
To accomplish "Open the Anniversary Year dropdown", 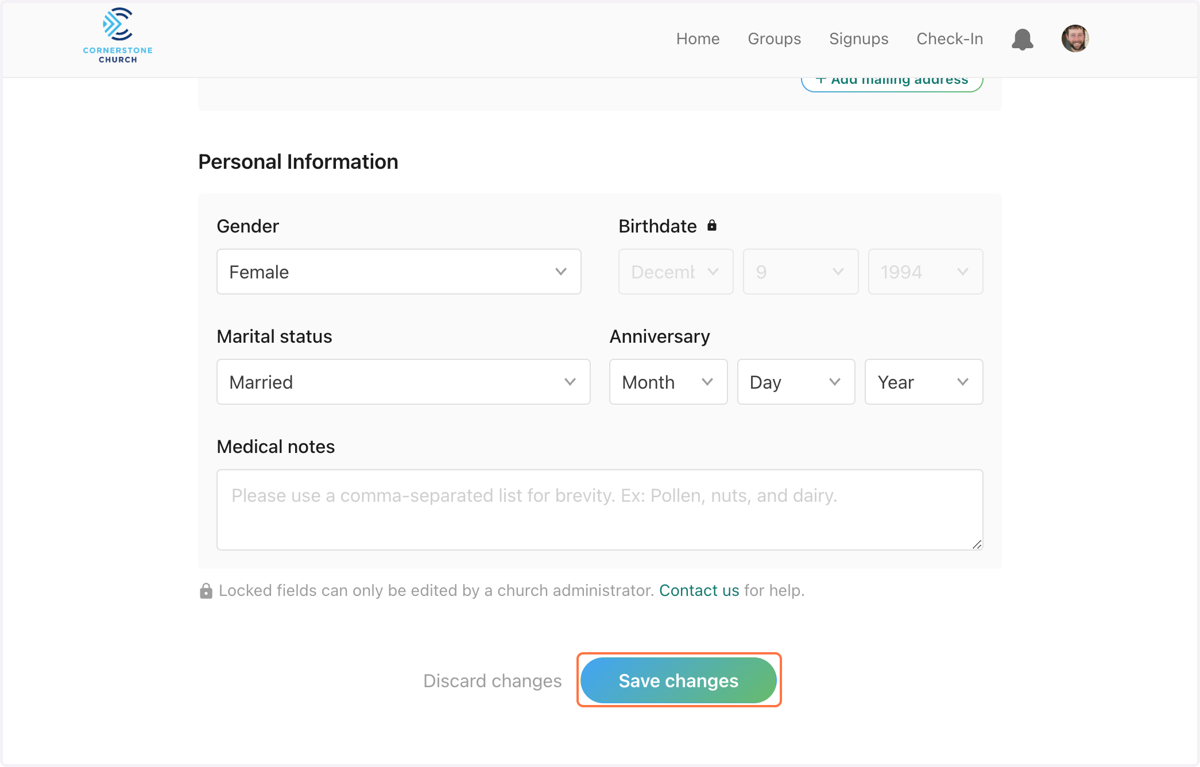I will [x=924, y=382].
